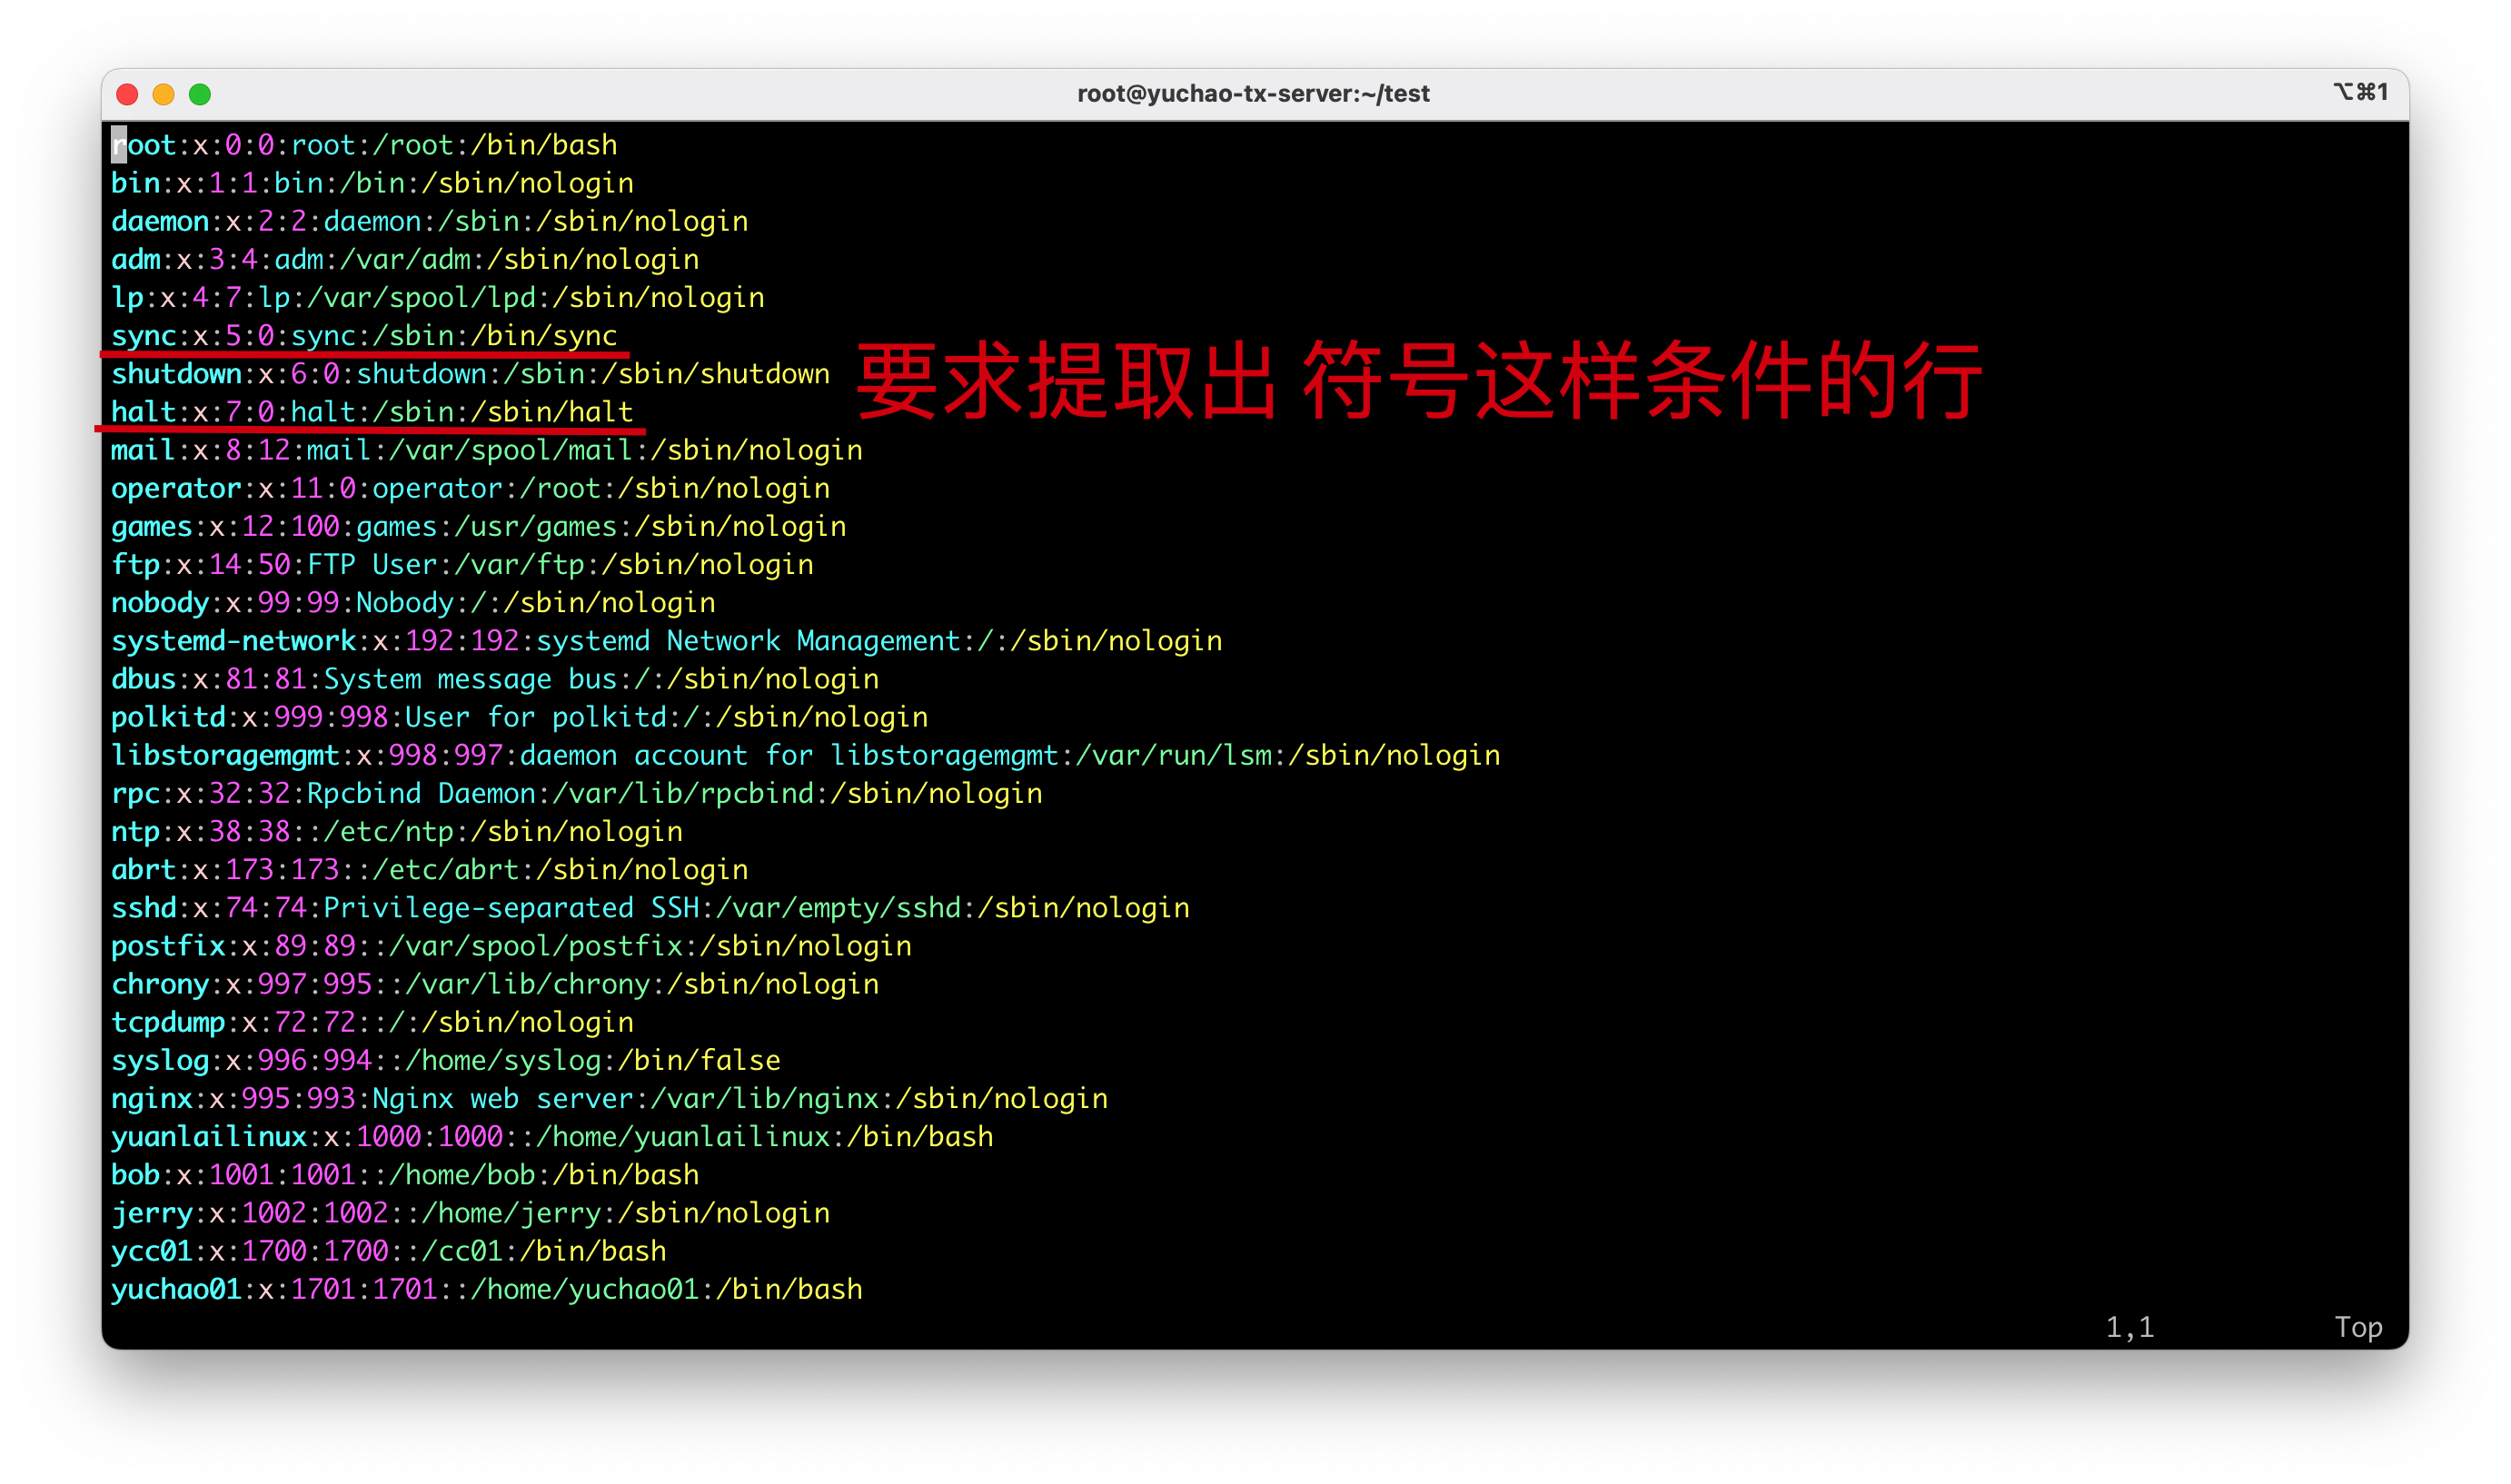Place cursor on the root user line
Screen dimensions: 2511x1484
363,146
